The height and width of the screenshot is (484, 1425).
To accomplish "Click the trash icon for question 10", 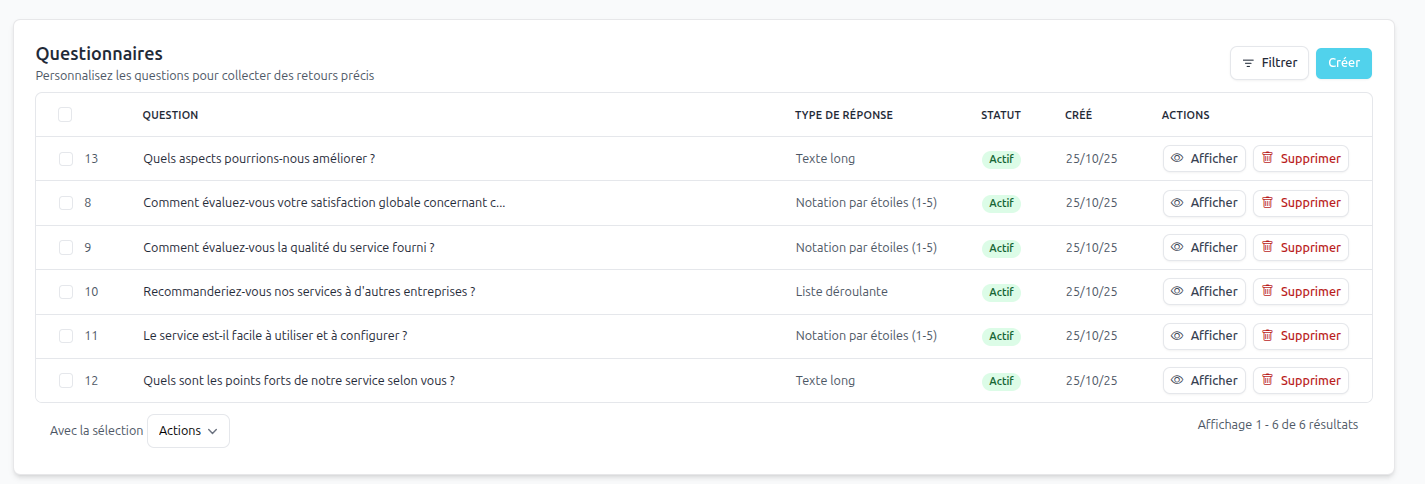I will pos(1267,291).
